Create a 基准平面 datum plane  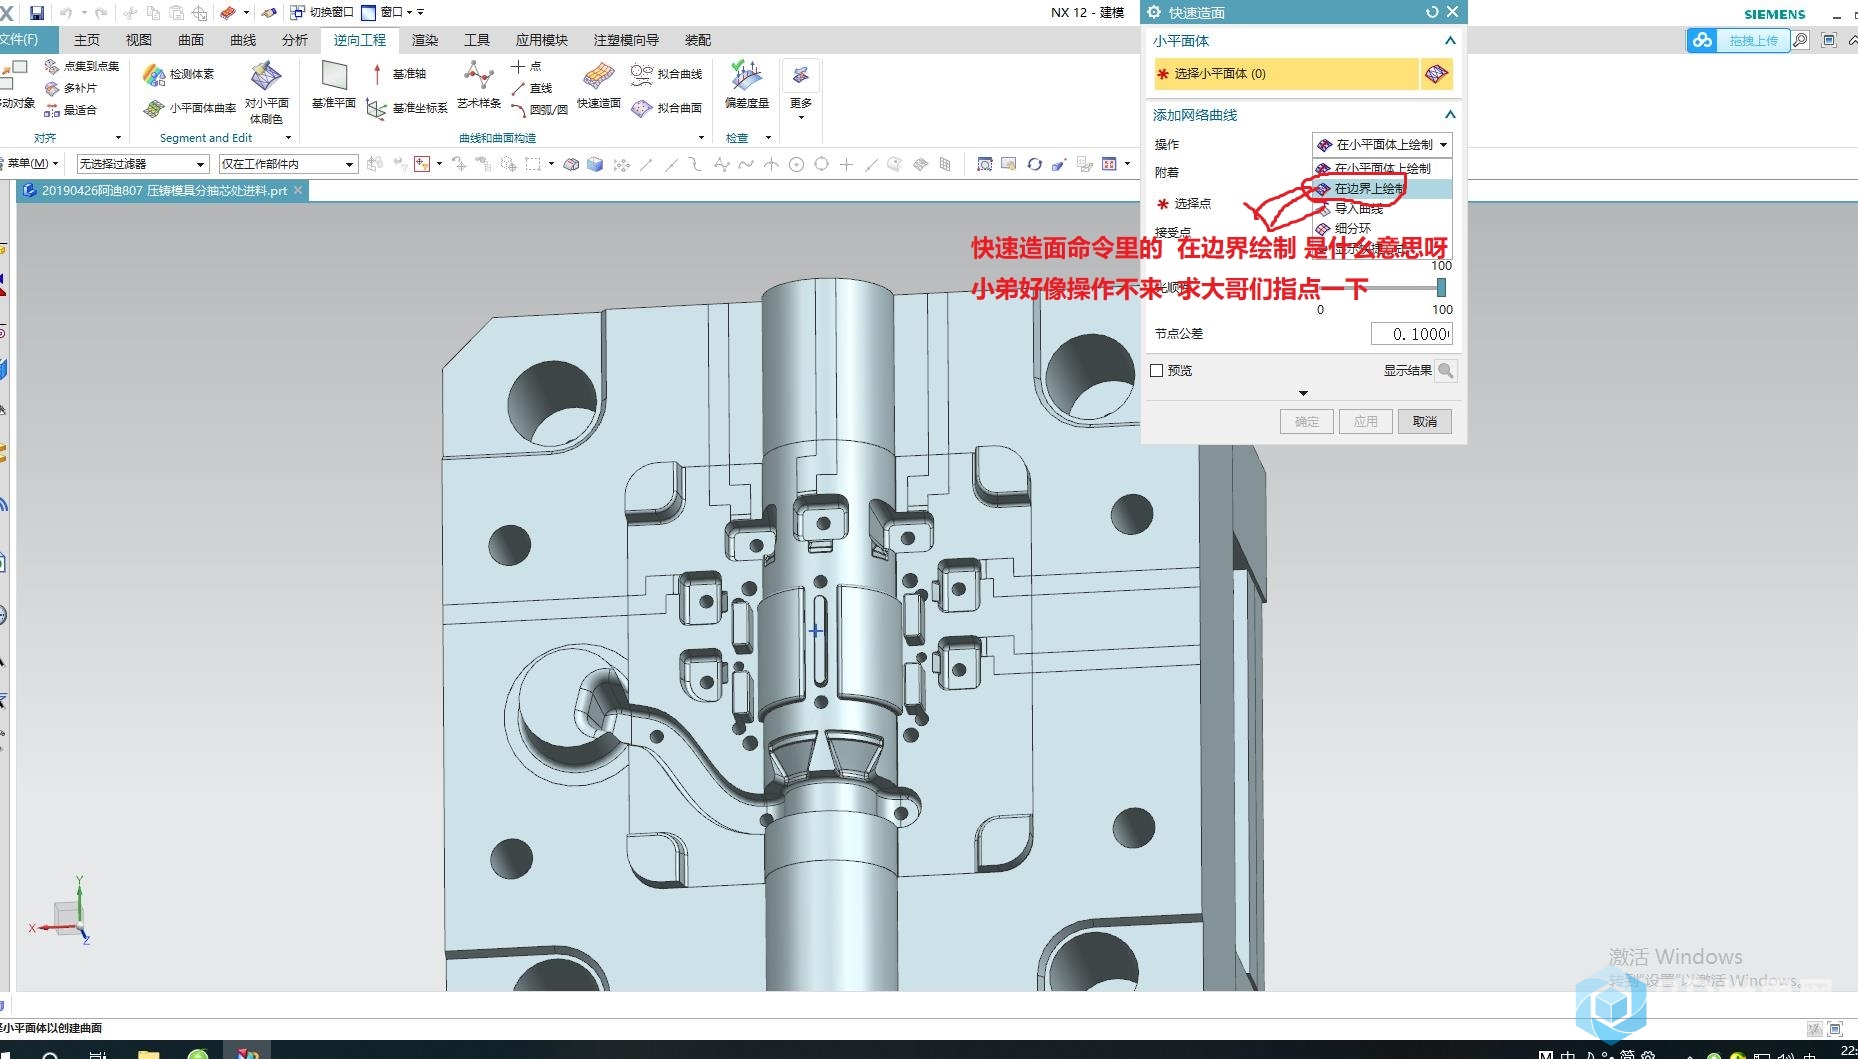point(334,85)
